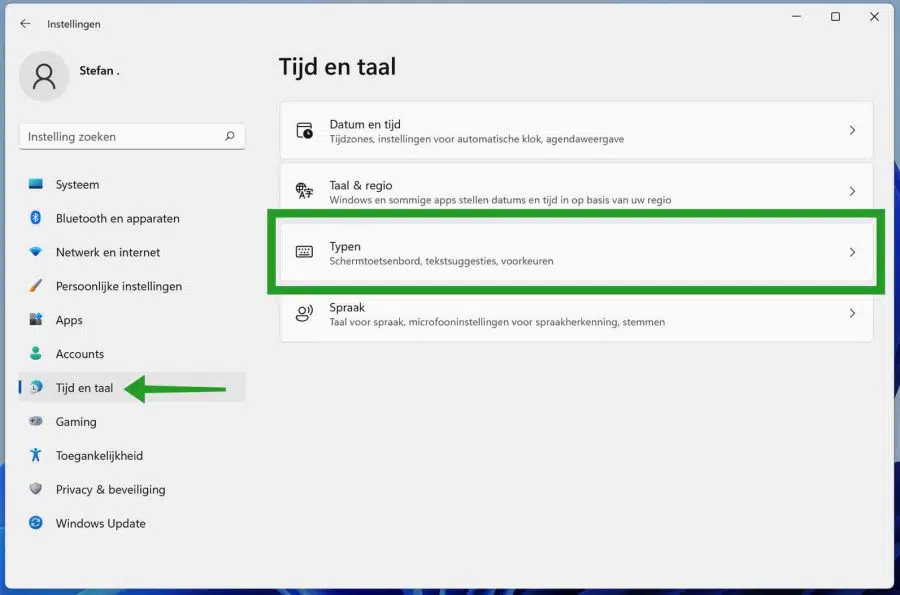Open Persoonlijke instellingen section

point(119,286)
